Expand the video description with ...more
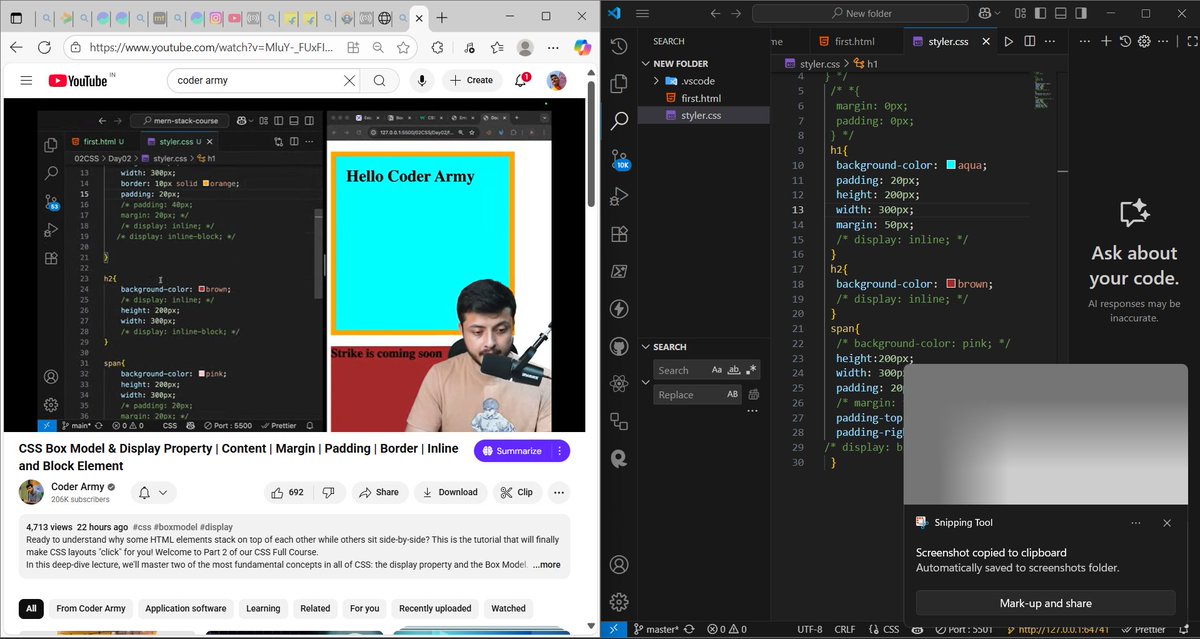 click(546, 565)
